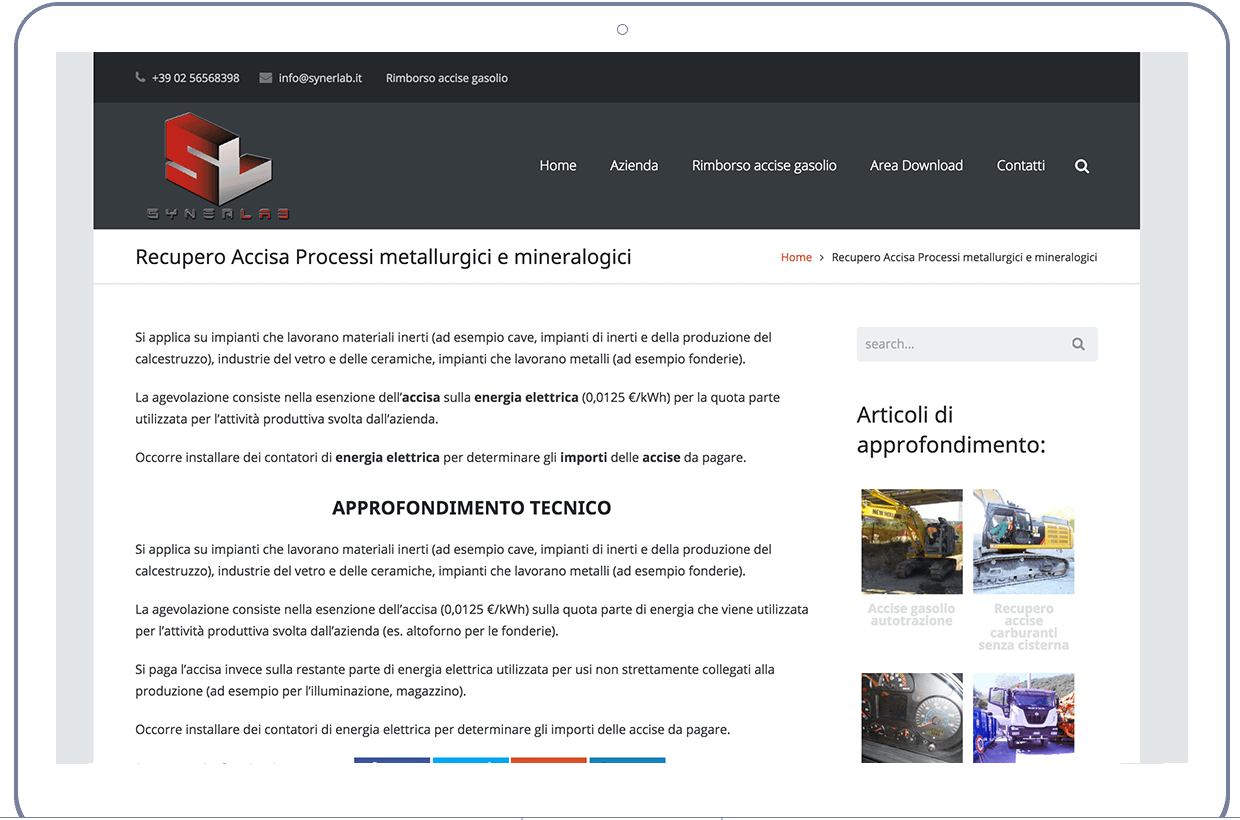Viewport: 1240px width, 820px height.
Task: Click the breadcrumb chevron separator after Home
Action: [x=821, y=258]
